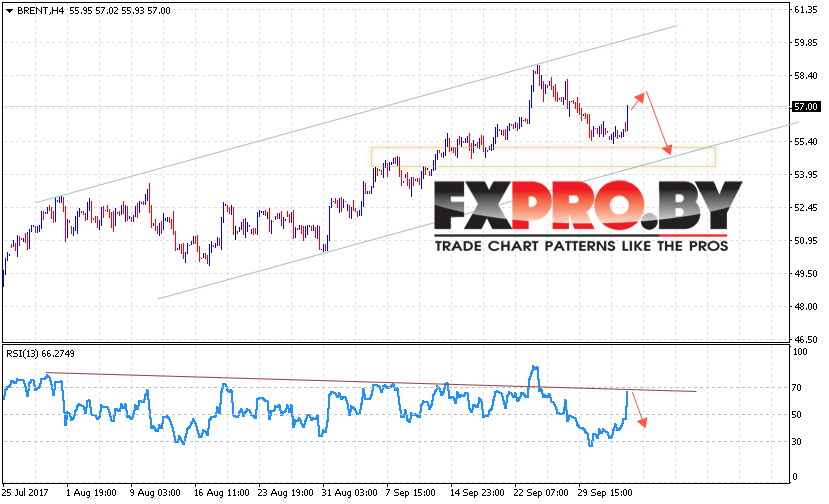Select the 48.00 price scale value

[x=805, y=307]
